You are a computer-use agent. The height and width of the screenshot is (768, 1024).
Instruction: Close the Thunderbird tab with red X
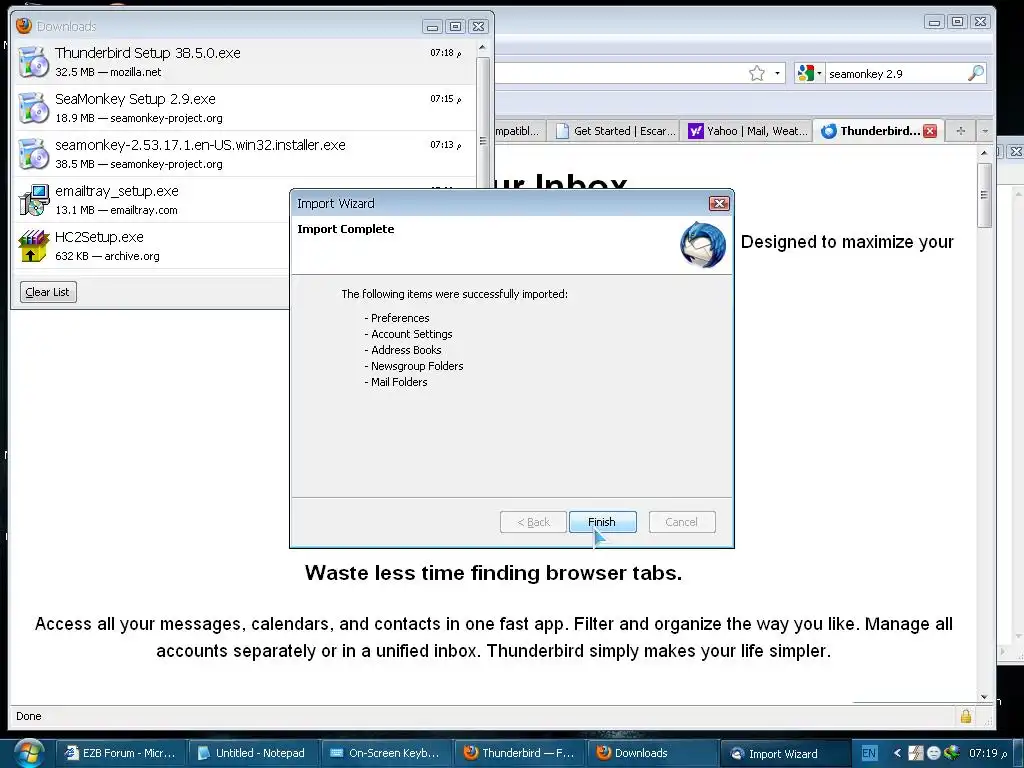930,131
